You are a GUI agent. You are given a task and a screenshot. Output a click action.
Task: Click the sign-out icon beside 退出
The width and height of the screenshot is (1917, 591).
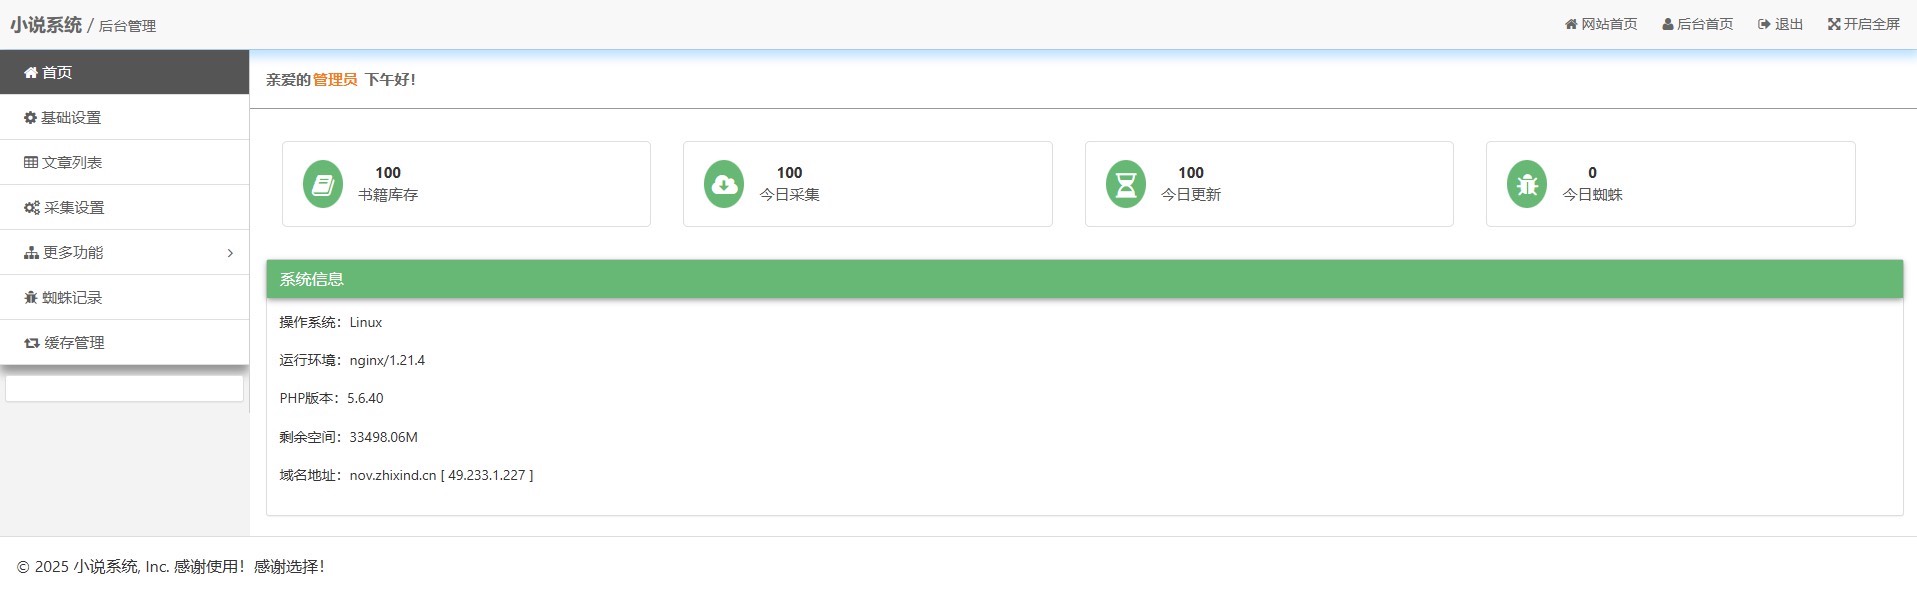(x=1764, y=24)
